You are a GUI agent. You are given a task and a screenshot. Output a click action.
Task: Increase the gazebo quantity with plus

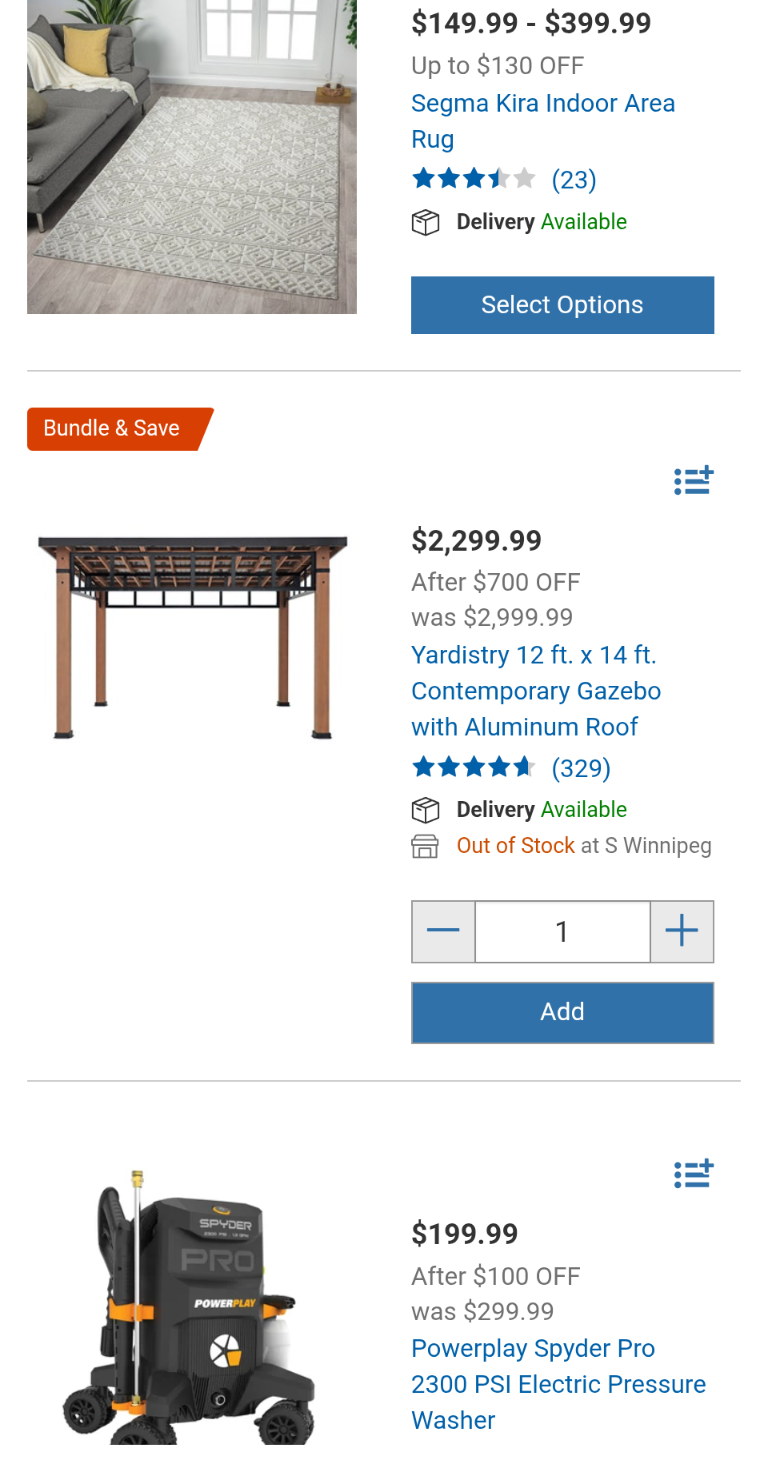point(682,932)
